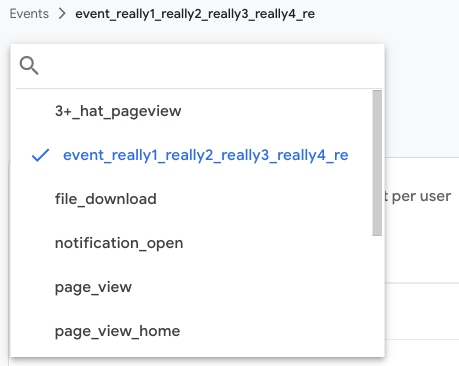
Task: Click the 'per user' text behind the dropdown
Action: pos(421,196)
